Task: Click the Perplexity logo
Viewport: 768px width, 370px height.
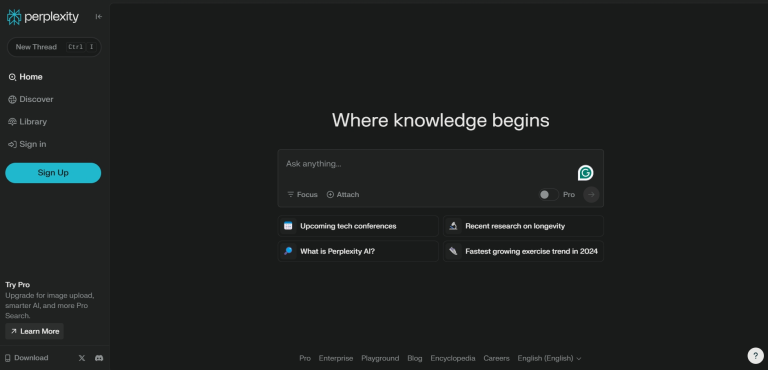Action: 43,17
